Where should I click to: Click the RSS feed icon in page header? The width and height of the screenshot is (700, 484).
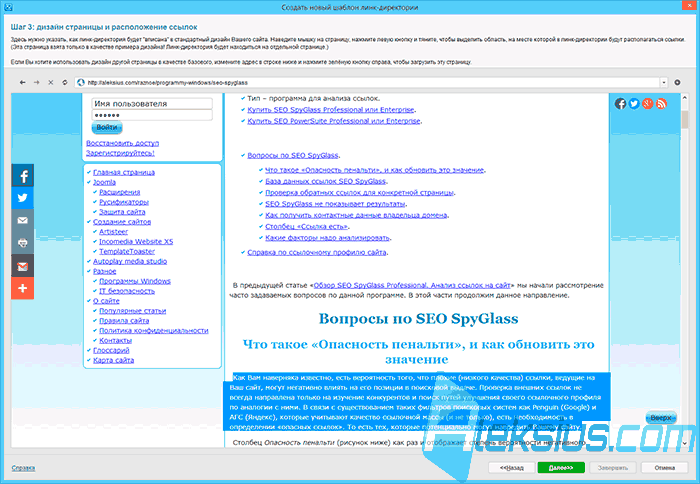click(x=661, y=104)
